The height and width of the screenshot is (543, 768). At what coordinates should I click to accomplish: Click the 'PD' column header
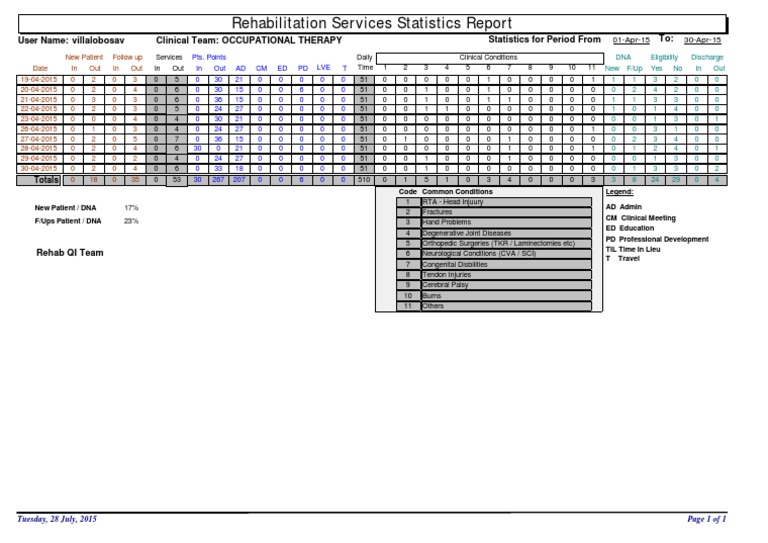pos(303,69)
